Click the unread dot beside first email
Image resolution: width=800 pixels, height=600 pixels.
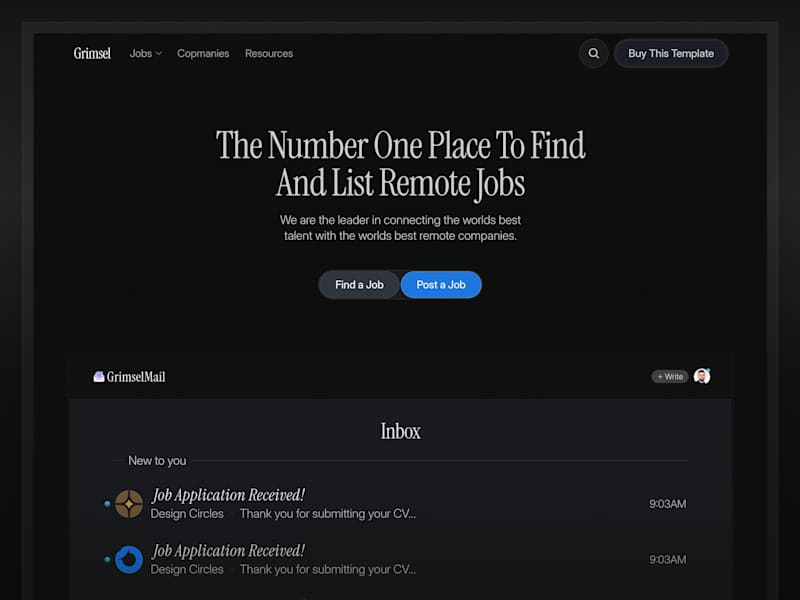(x=107, y=504)
